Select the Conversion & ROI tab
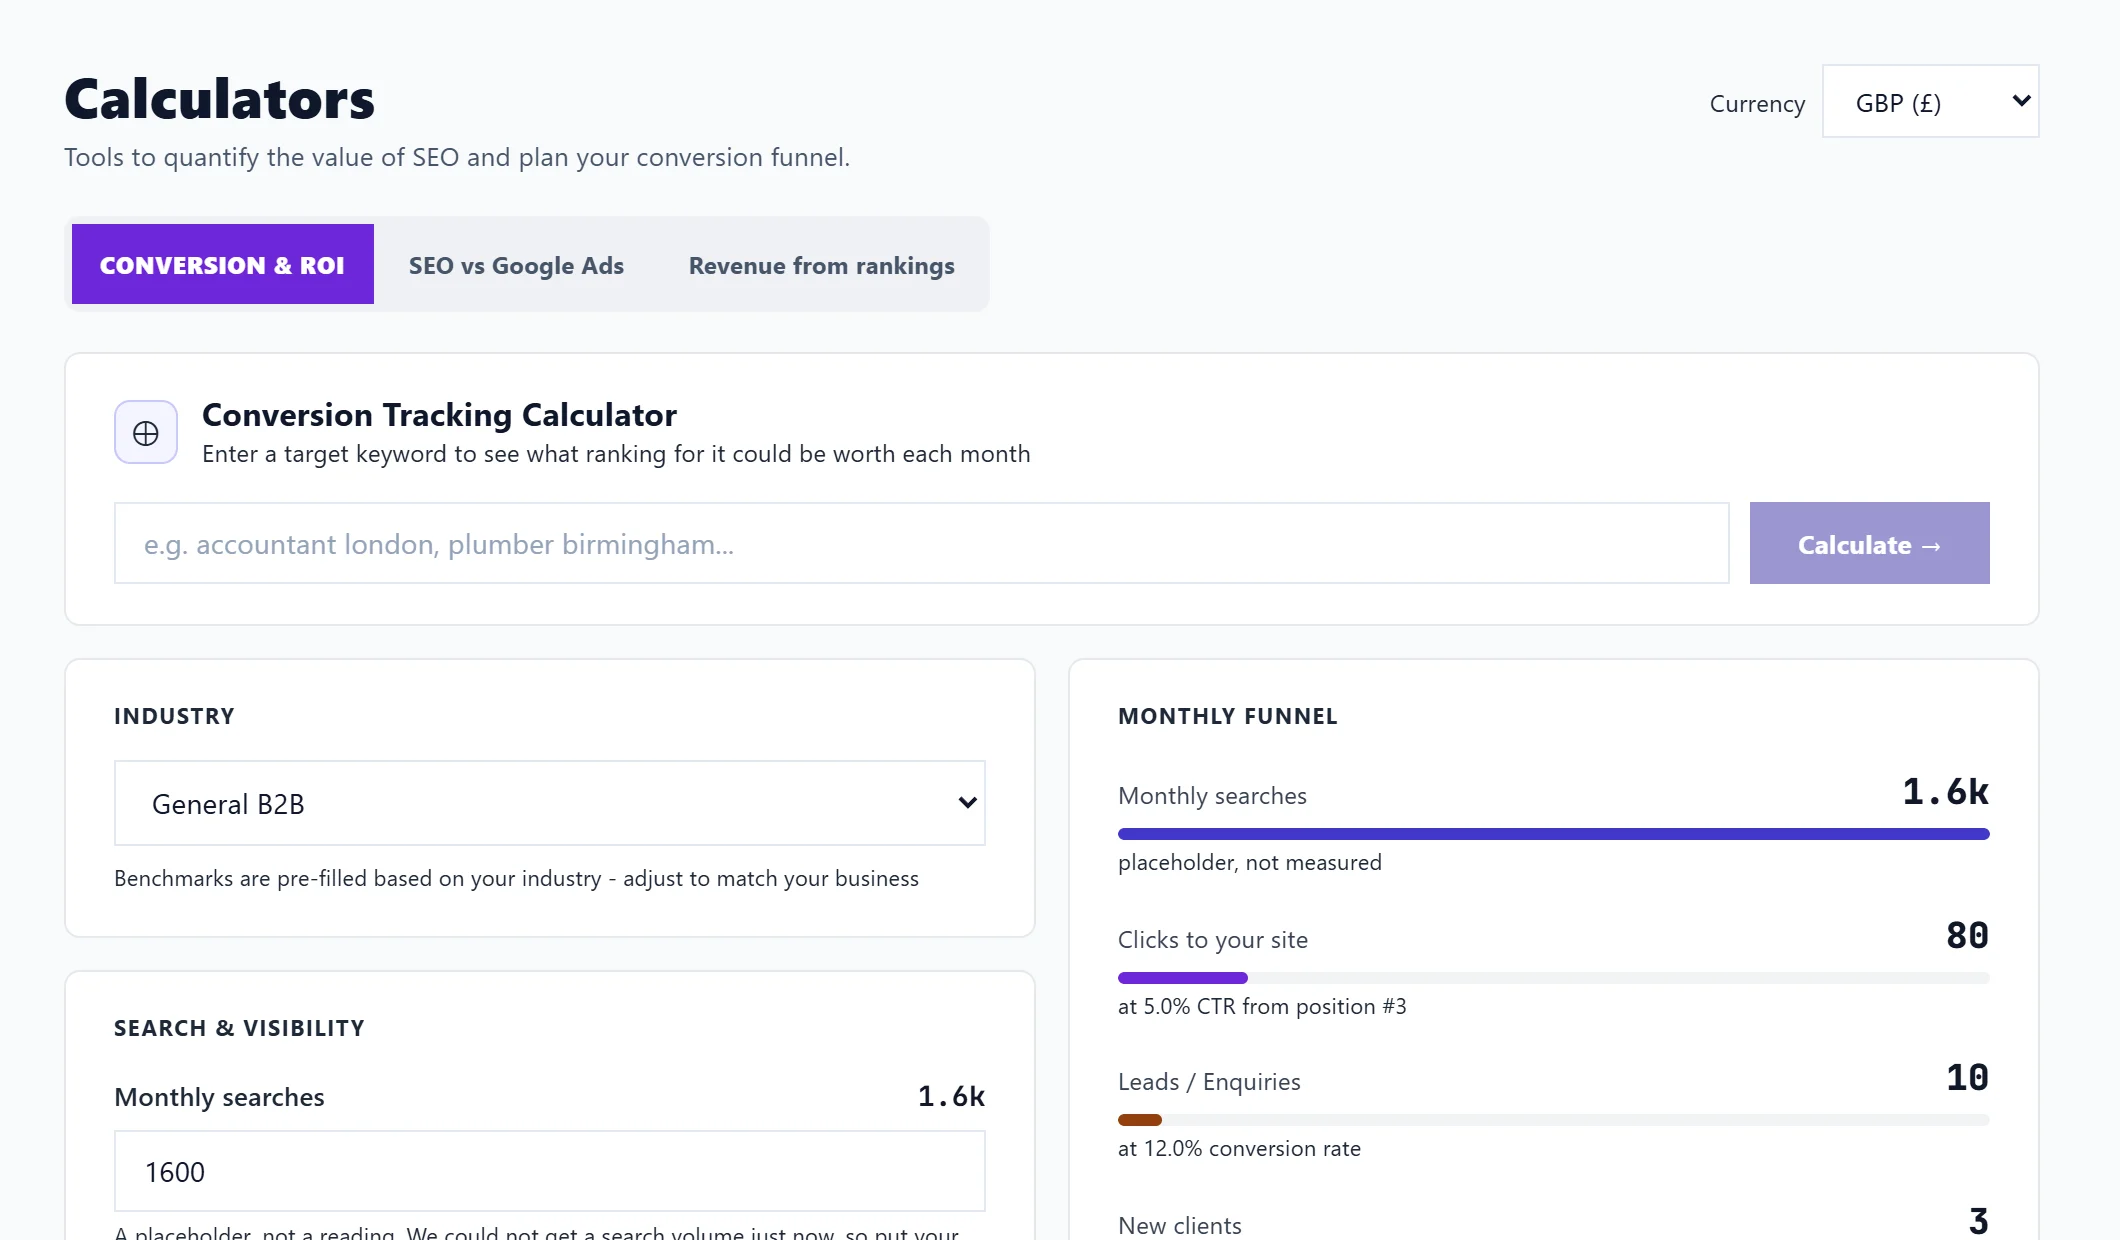The width and height of the screenshot is (2120, 1240). pos(223,264)
